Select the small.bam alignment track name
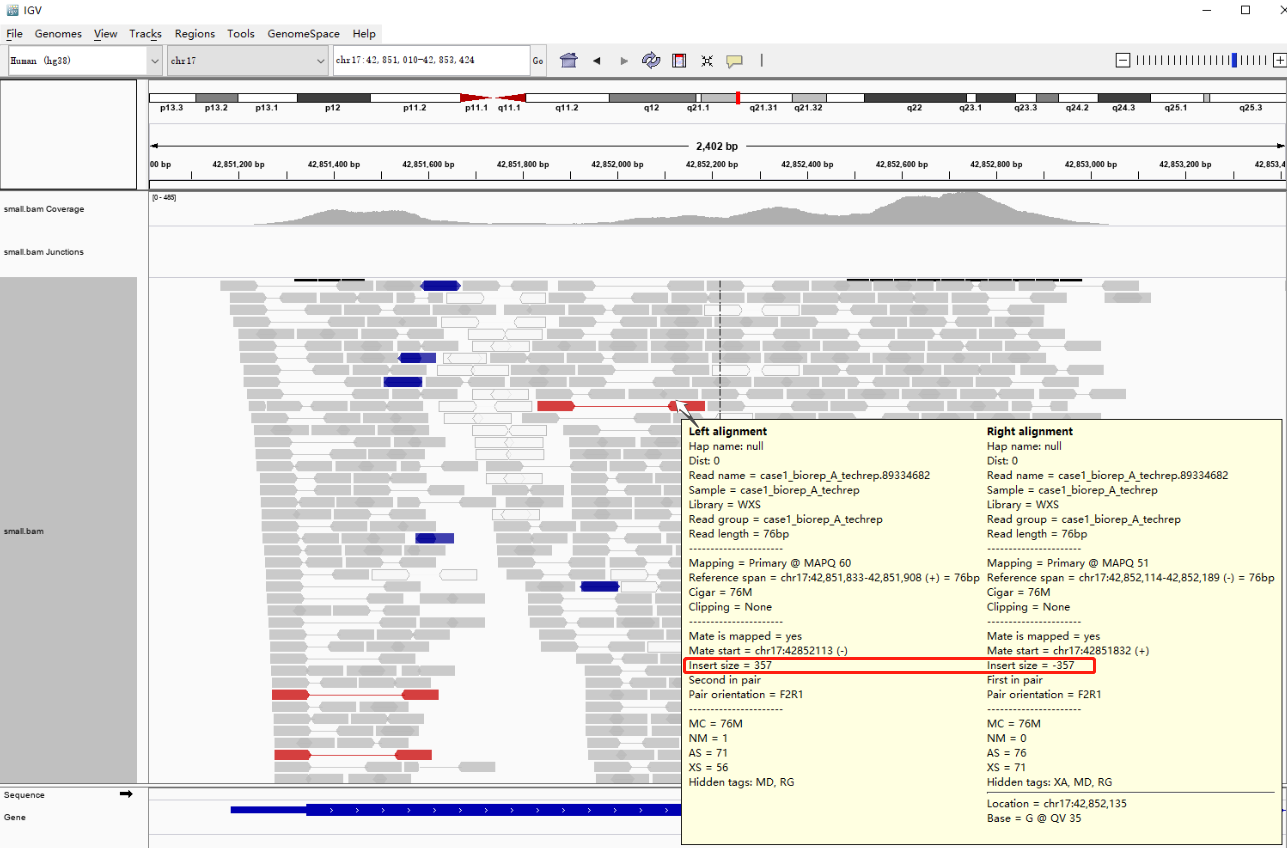This screenshot has width=1287, height=848. [x=23, y=531]
